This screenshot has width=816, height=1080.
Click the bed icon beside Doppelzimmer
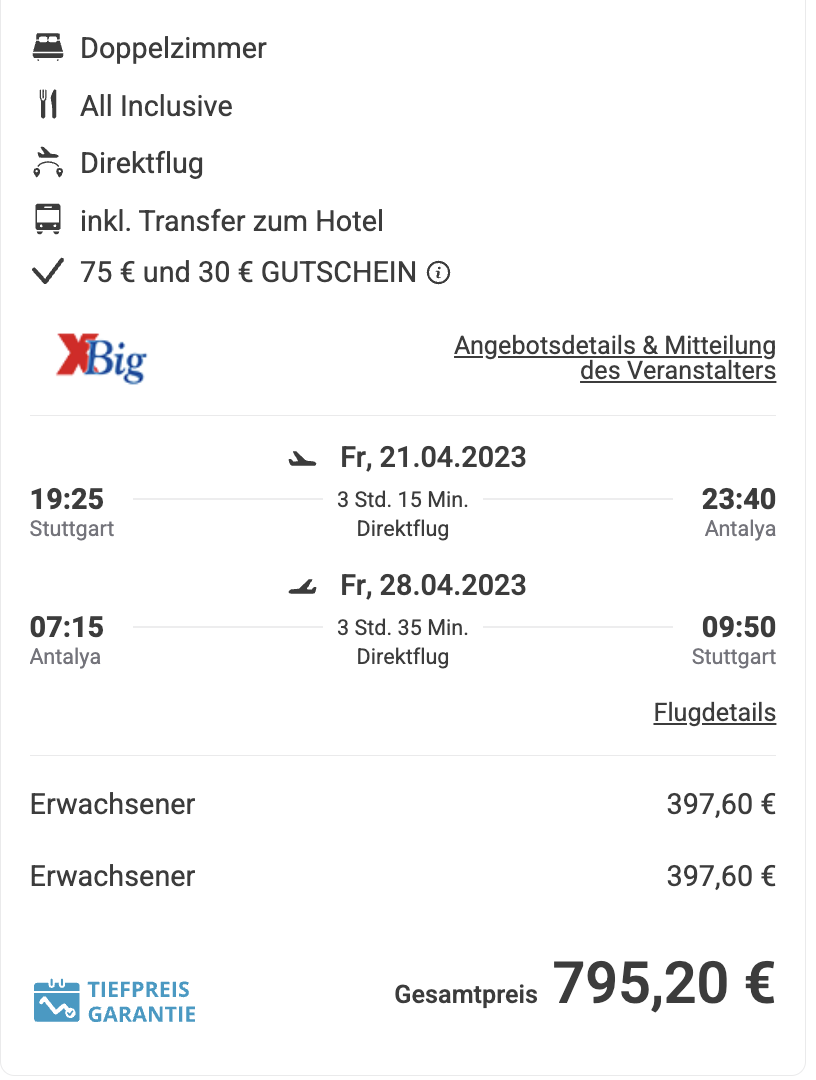(x=48, y=48)
